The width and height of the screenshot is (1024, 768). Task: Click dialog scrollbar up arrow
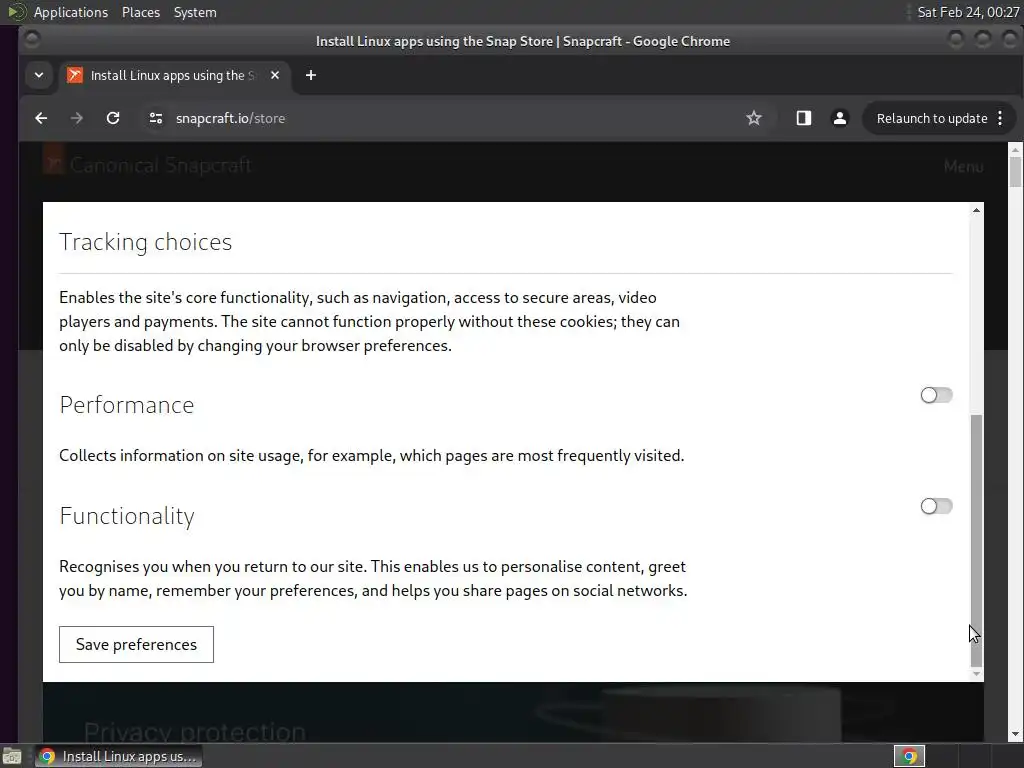point(976,210)
